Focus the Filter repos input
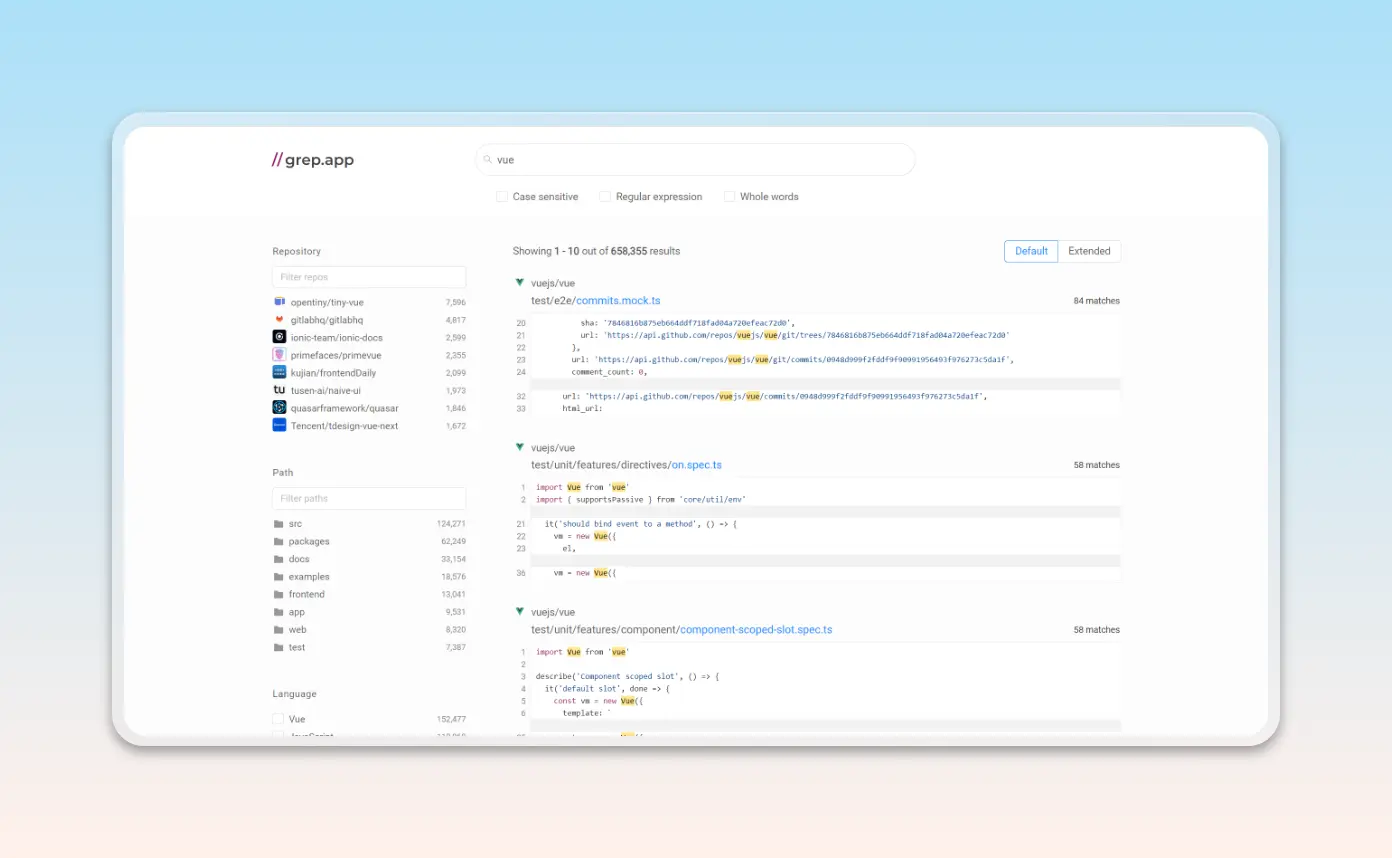 tap(369, 277)
